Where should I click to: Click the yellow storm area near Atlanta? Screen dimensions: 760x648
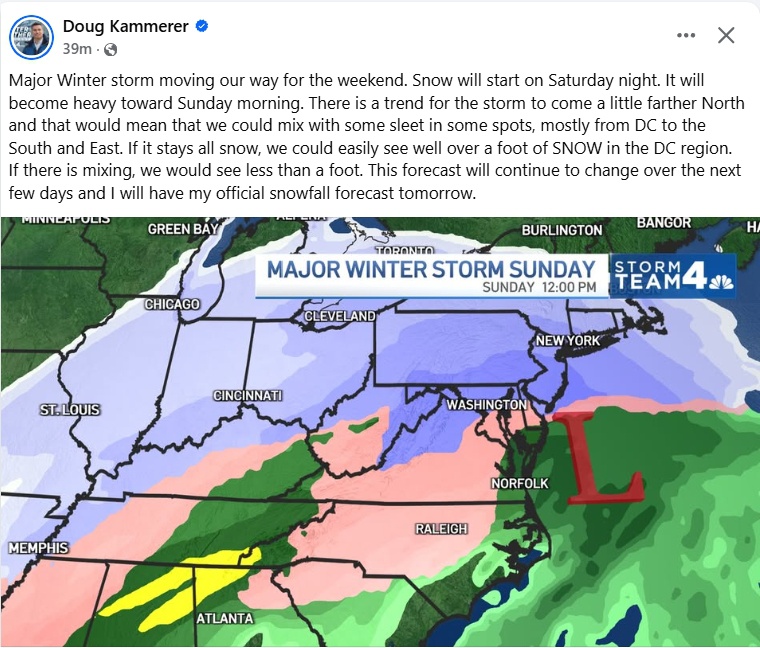(x=180, y=583)
